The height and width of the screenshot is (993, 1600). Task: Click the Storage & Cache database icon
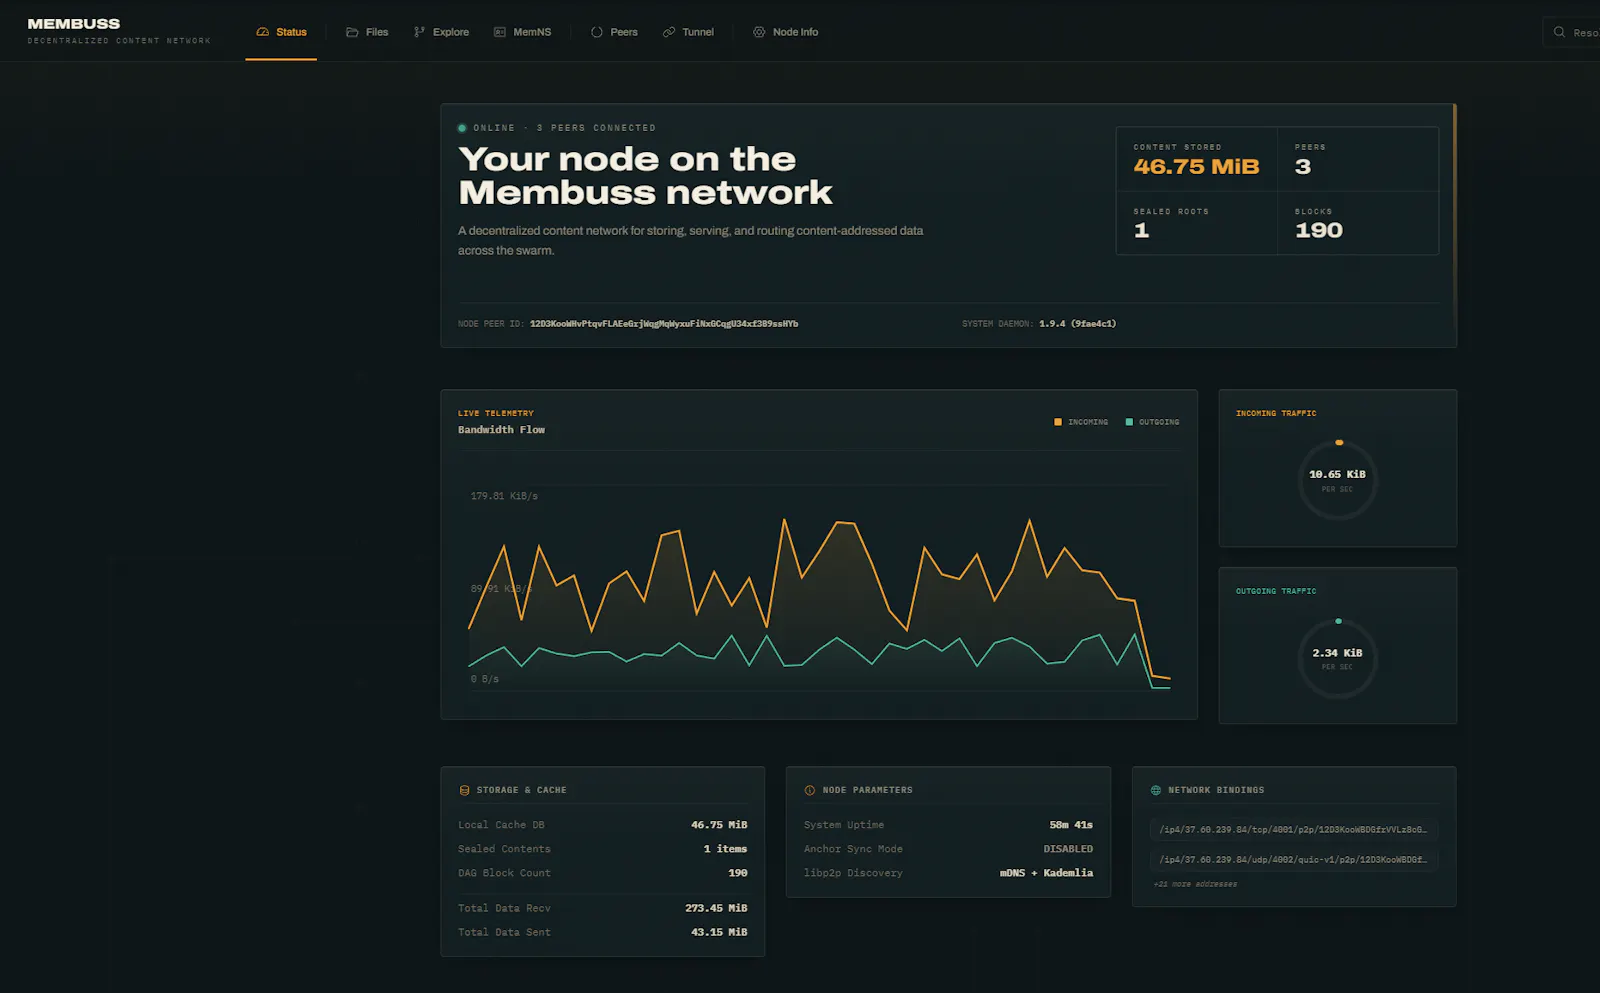(464, 790)
